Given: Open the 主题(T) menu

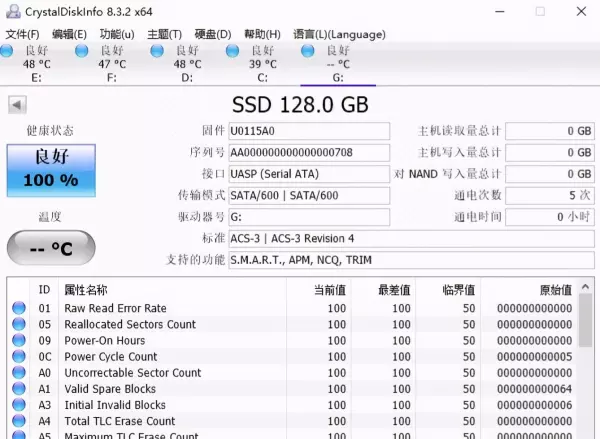Looking at the screenshot, I should (x=164, y=34).
